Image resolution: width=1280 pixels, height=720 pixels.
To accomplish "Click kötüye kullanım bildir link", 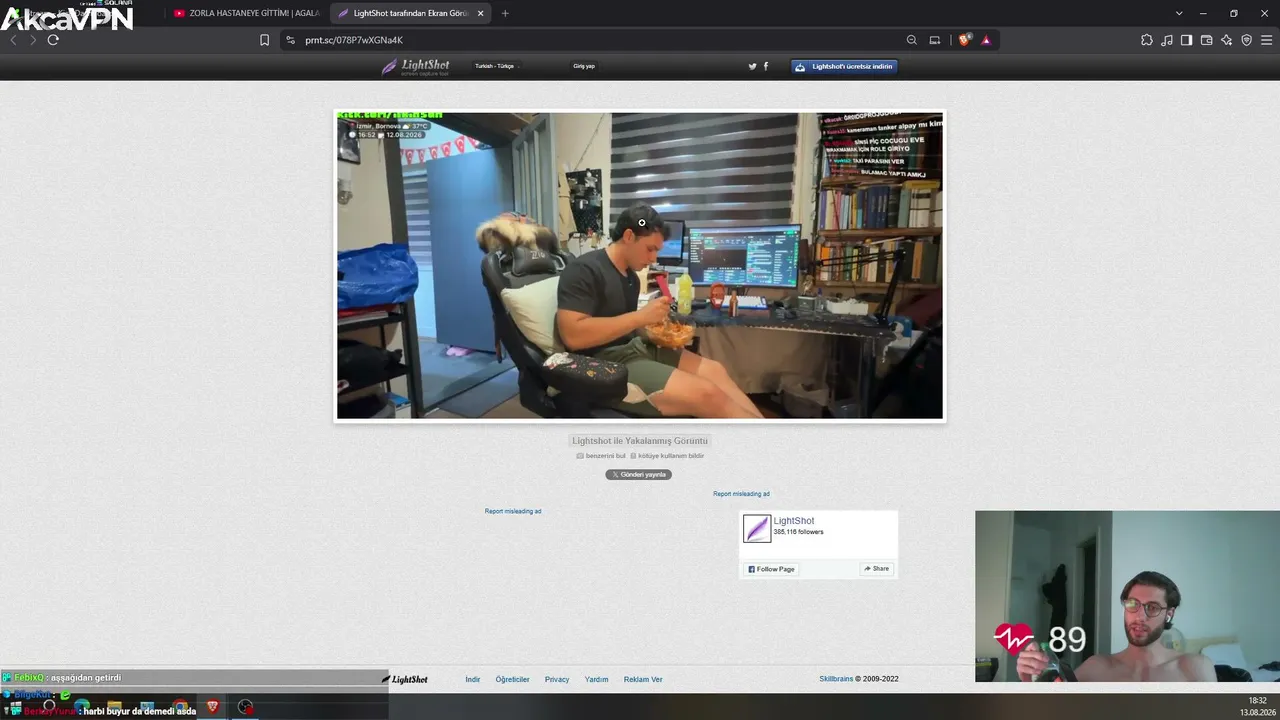I will click(667, 456).
